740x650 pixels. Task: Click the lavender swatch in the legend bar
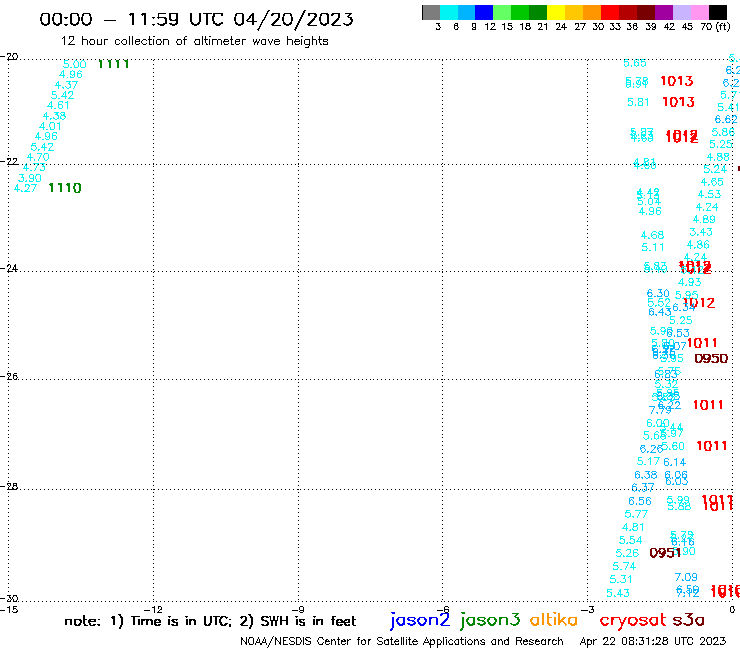click(682, 12)
